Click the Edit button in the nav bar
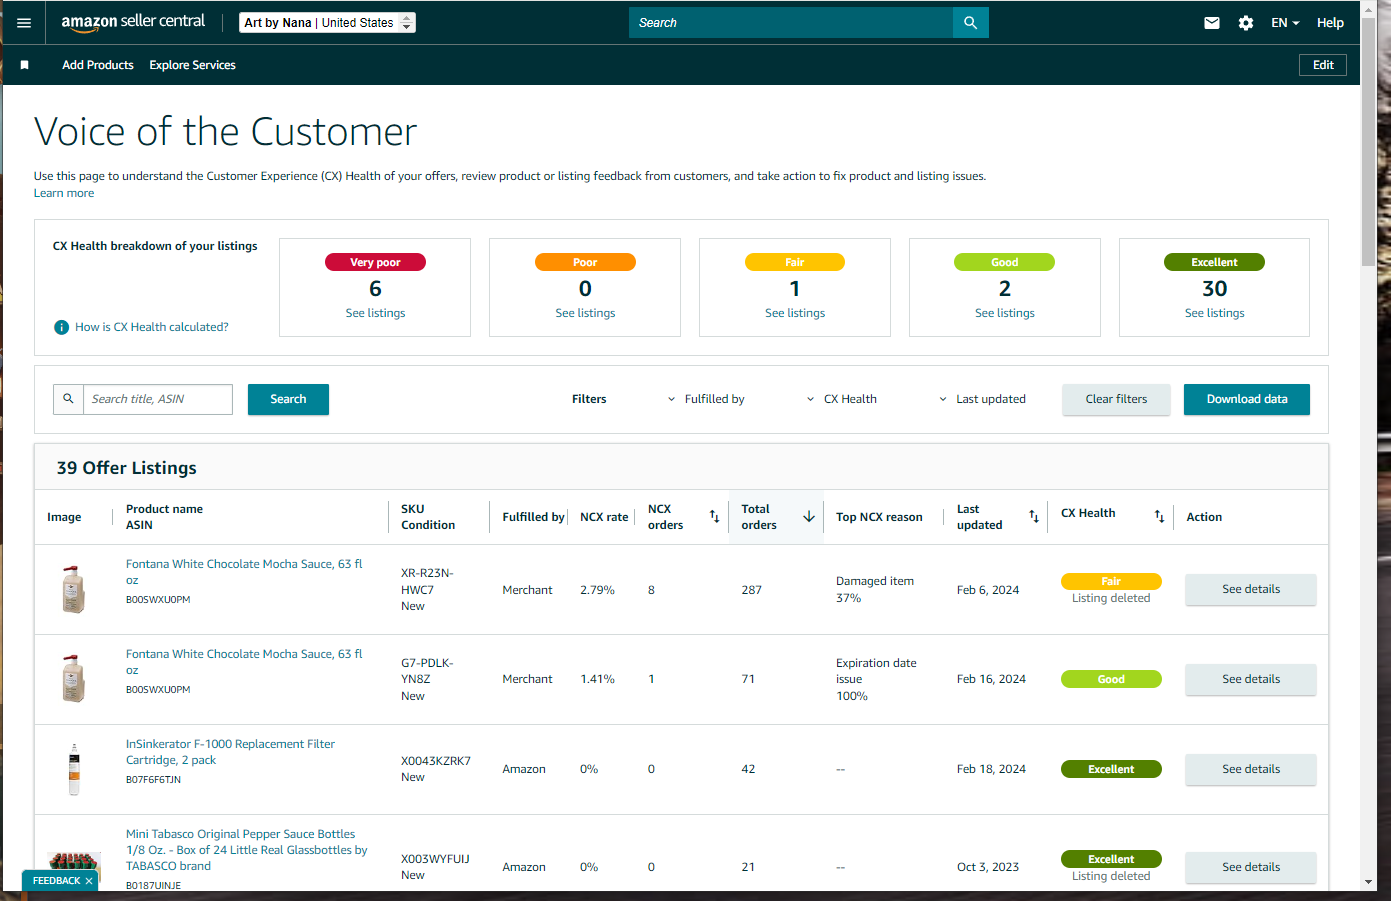1391x901 pixels. pos(1323,65)
